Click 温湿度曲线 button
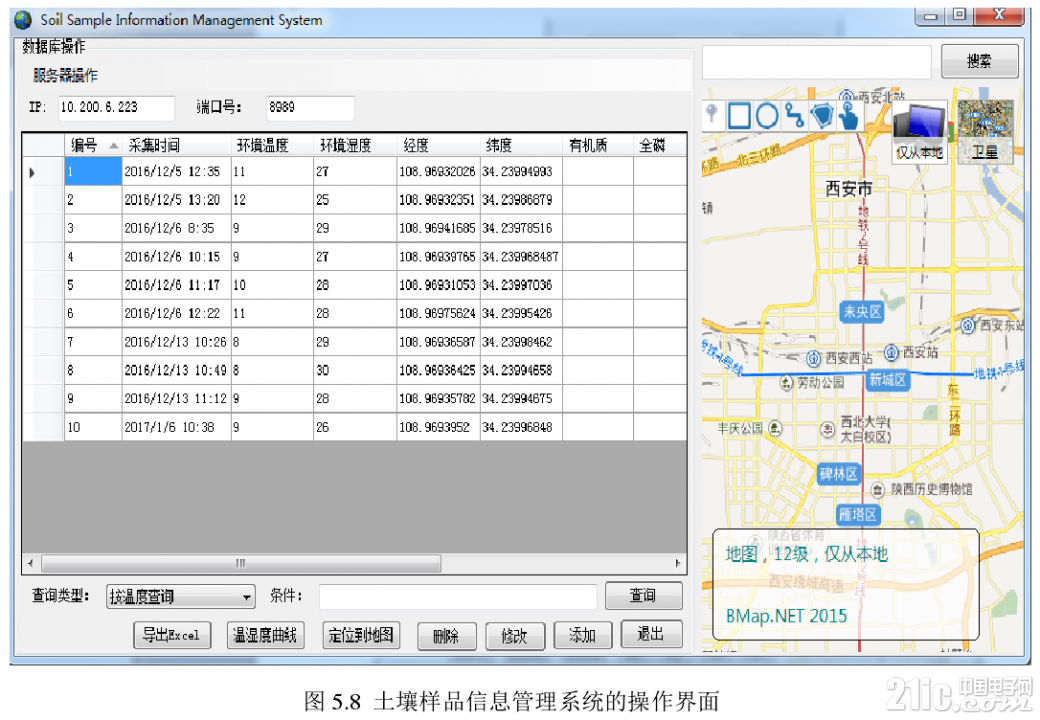 pyautogui.click(x=265, y=635)
